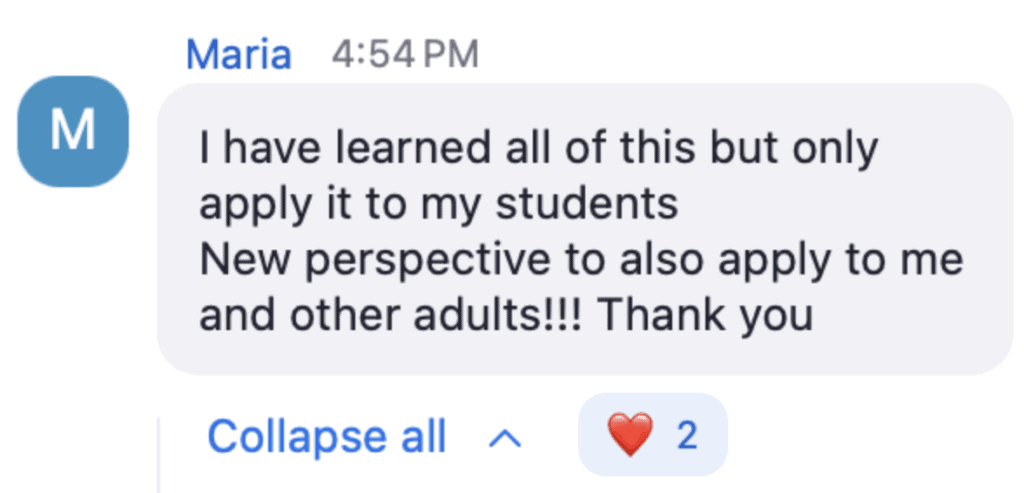Click the reaction count "2"
The width and height of the screenshot is (1024, 493).
(x=686, y=437)
